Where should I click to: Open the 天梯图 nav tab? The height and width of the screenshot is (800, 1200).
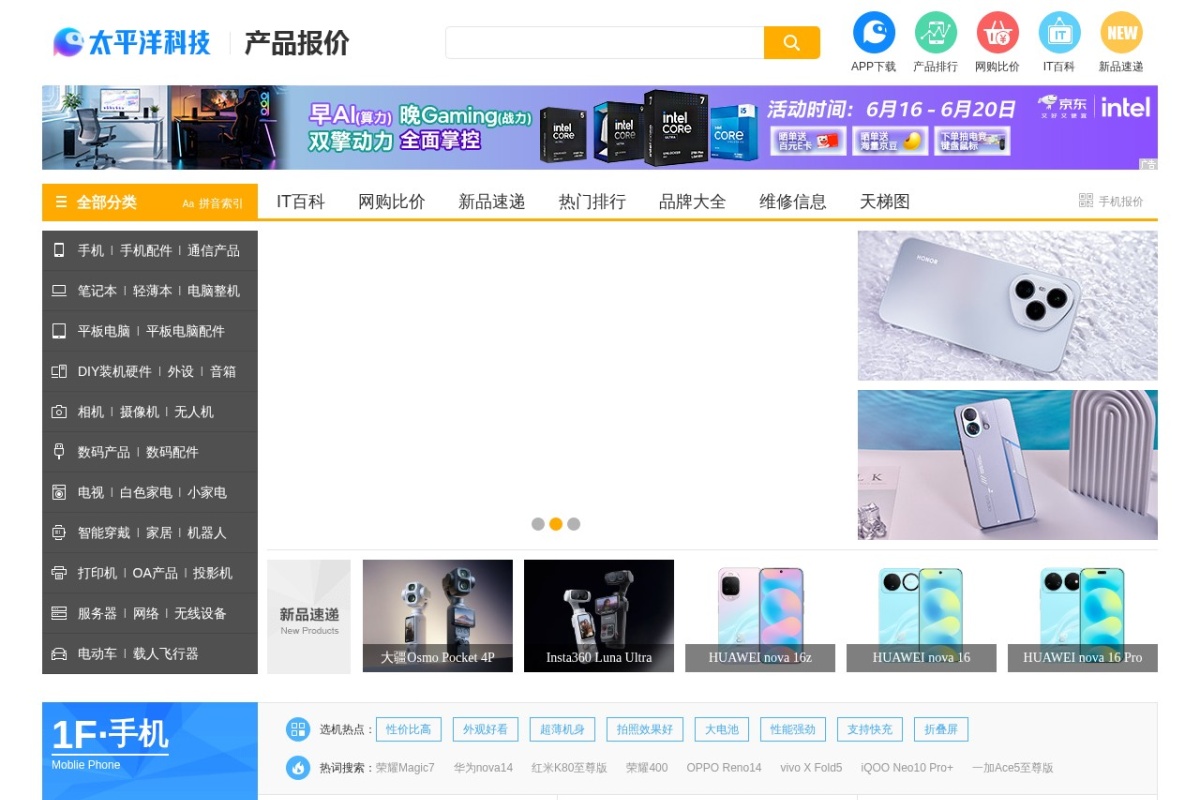(x=885, y=202)
